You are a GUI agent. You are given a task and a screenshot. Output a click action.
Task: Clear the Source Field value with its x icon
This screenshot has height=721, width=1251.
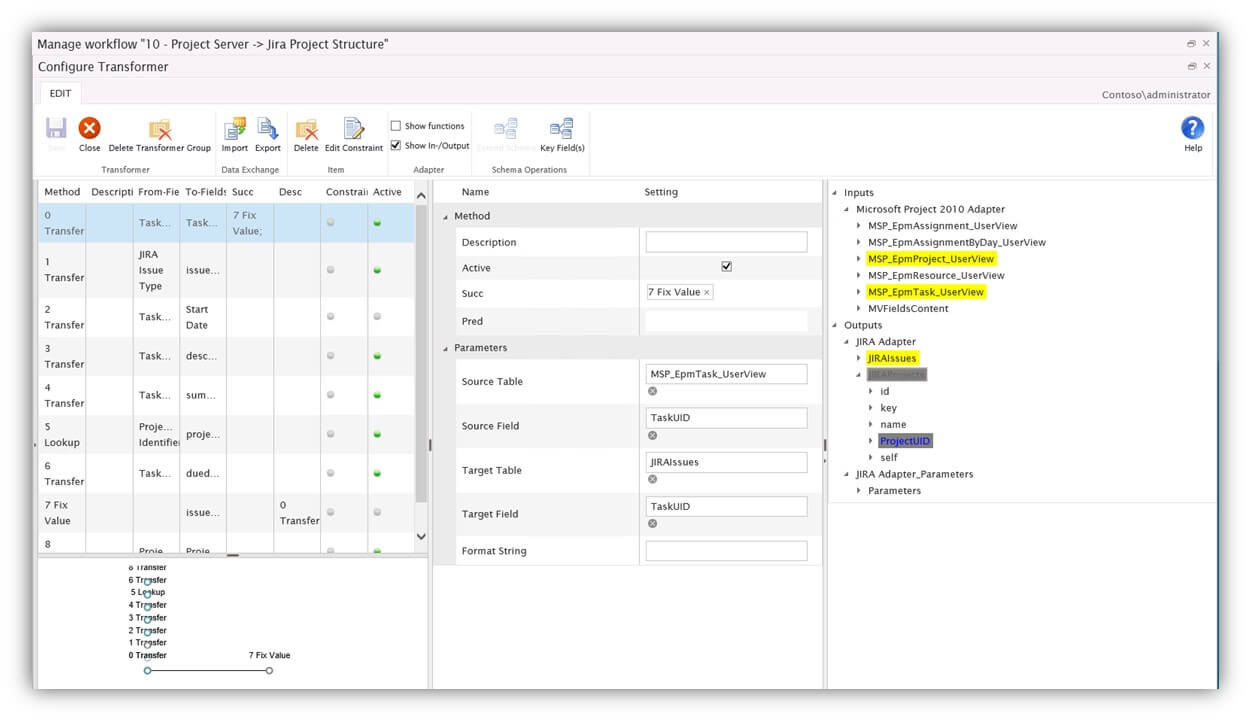point(653,435)
